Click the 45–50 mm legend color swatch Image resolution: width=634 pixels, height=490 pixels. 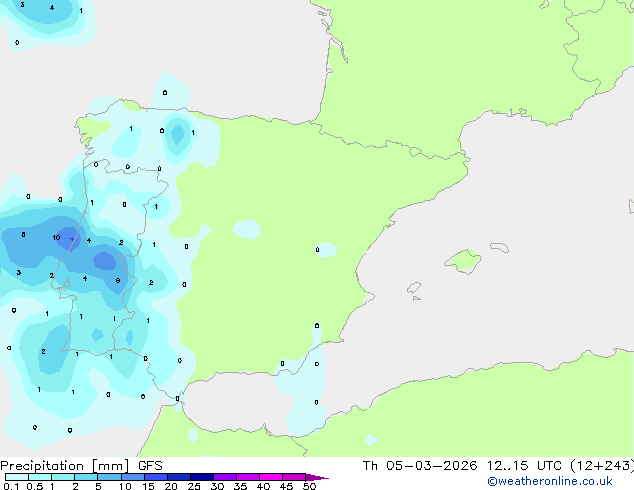[x=294, y=477]
